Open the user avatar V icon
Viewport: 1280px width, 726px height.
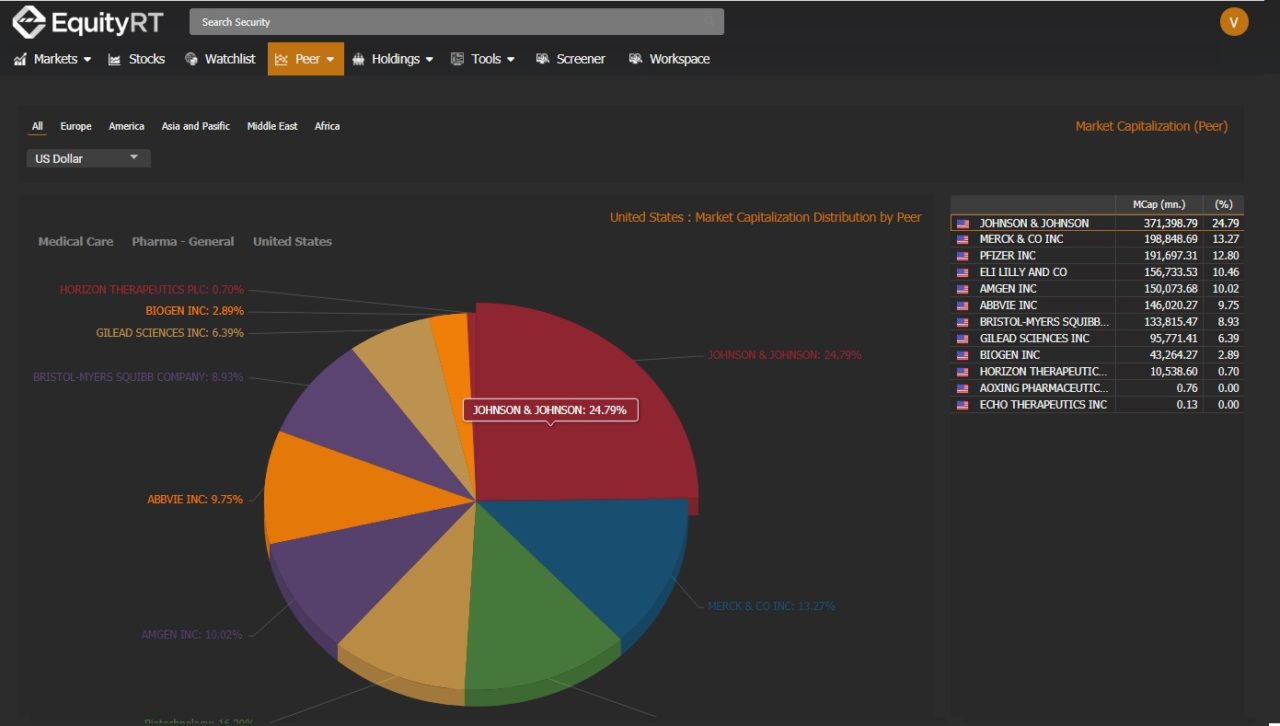[1234, 22]
